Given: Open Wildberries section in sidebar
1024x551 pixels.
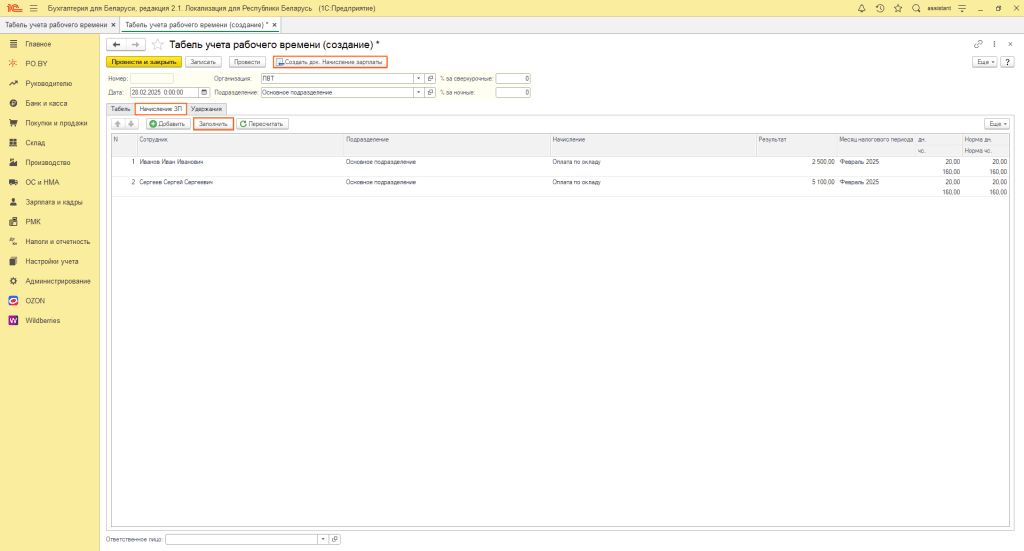Looking at the screenshot, I should [42, 321].
